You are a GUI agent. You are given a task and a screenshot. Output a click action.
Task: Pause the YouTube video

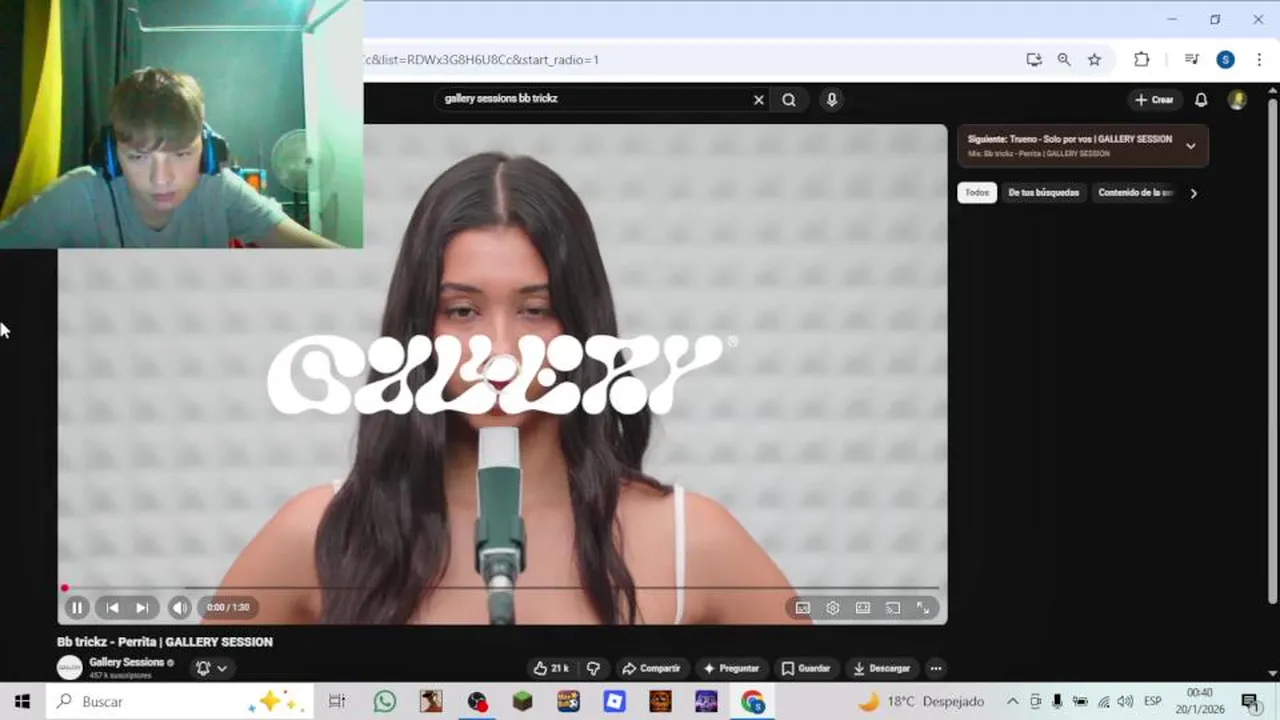77,607
